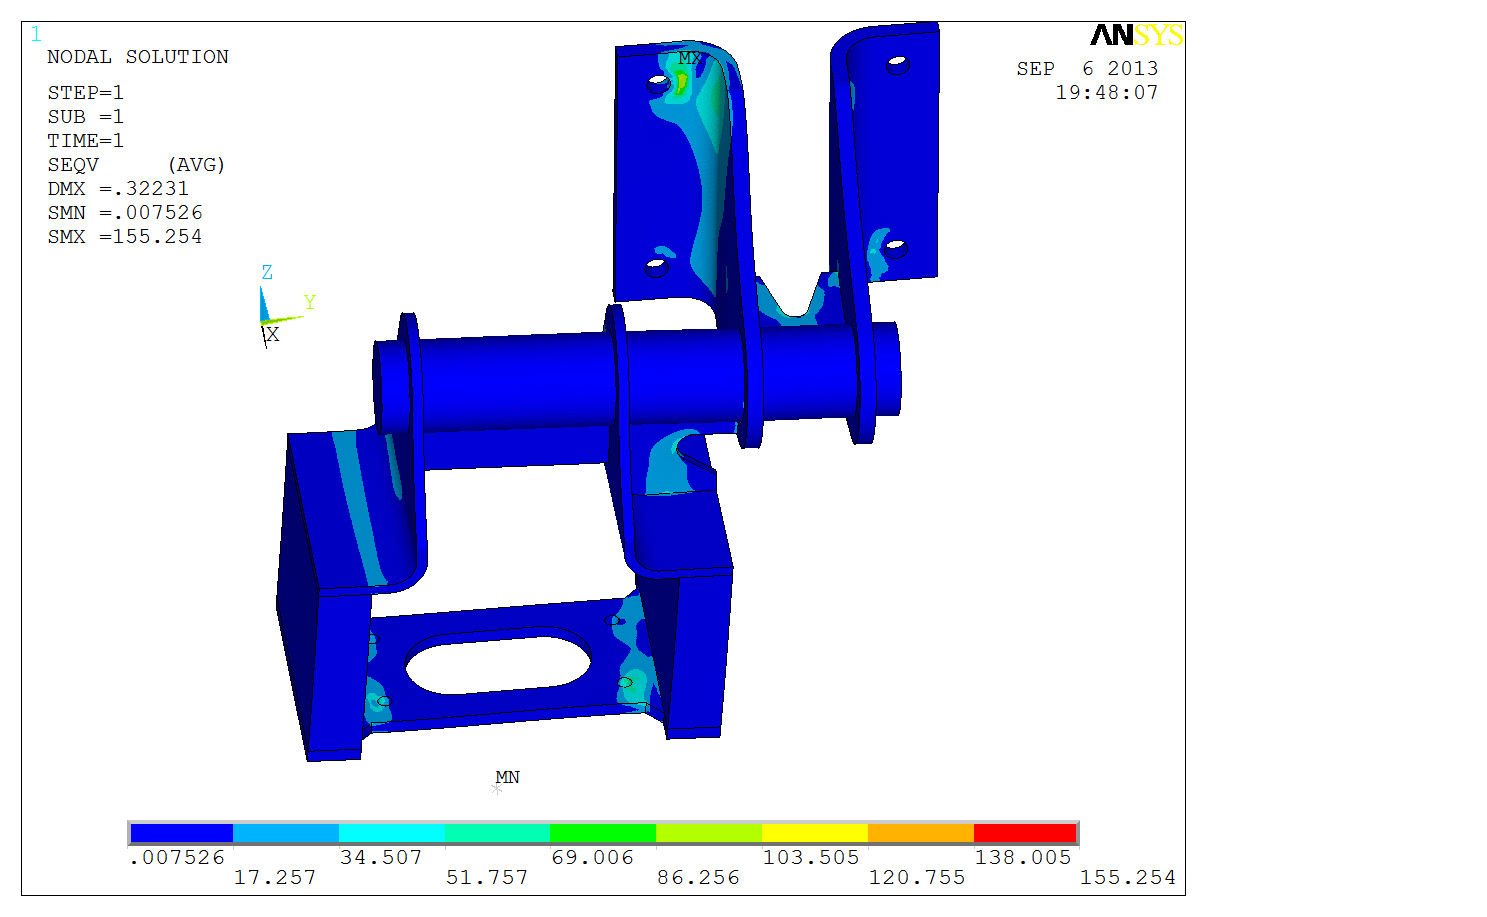The height and width of the screenshot is (917, 1487).
Task: Click the yellow-green legend color band
Action: pos(709,833)
